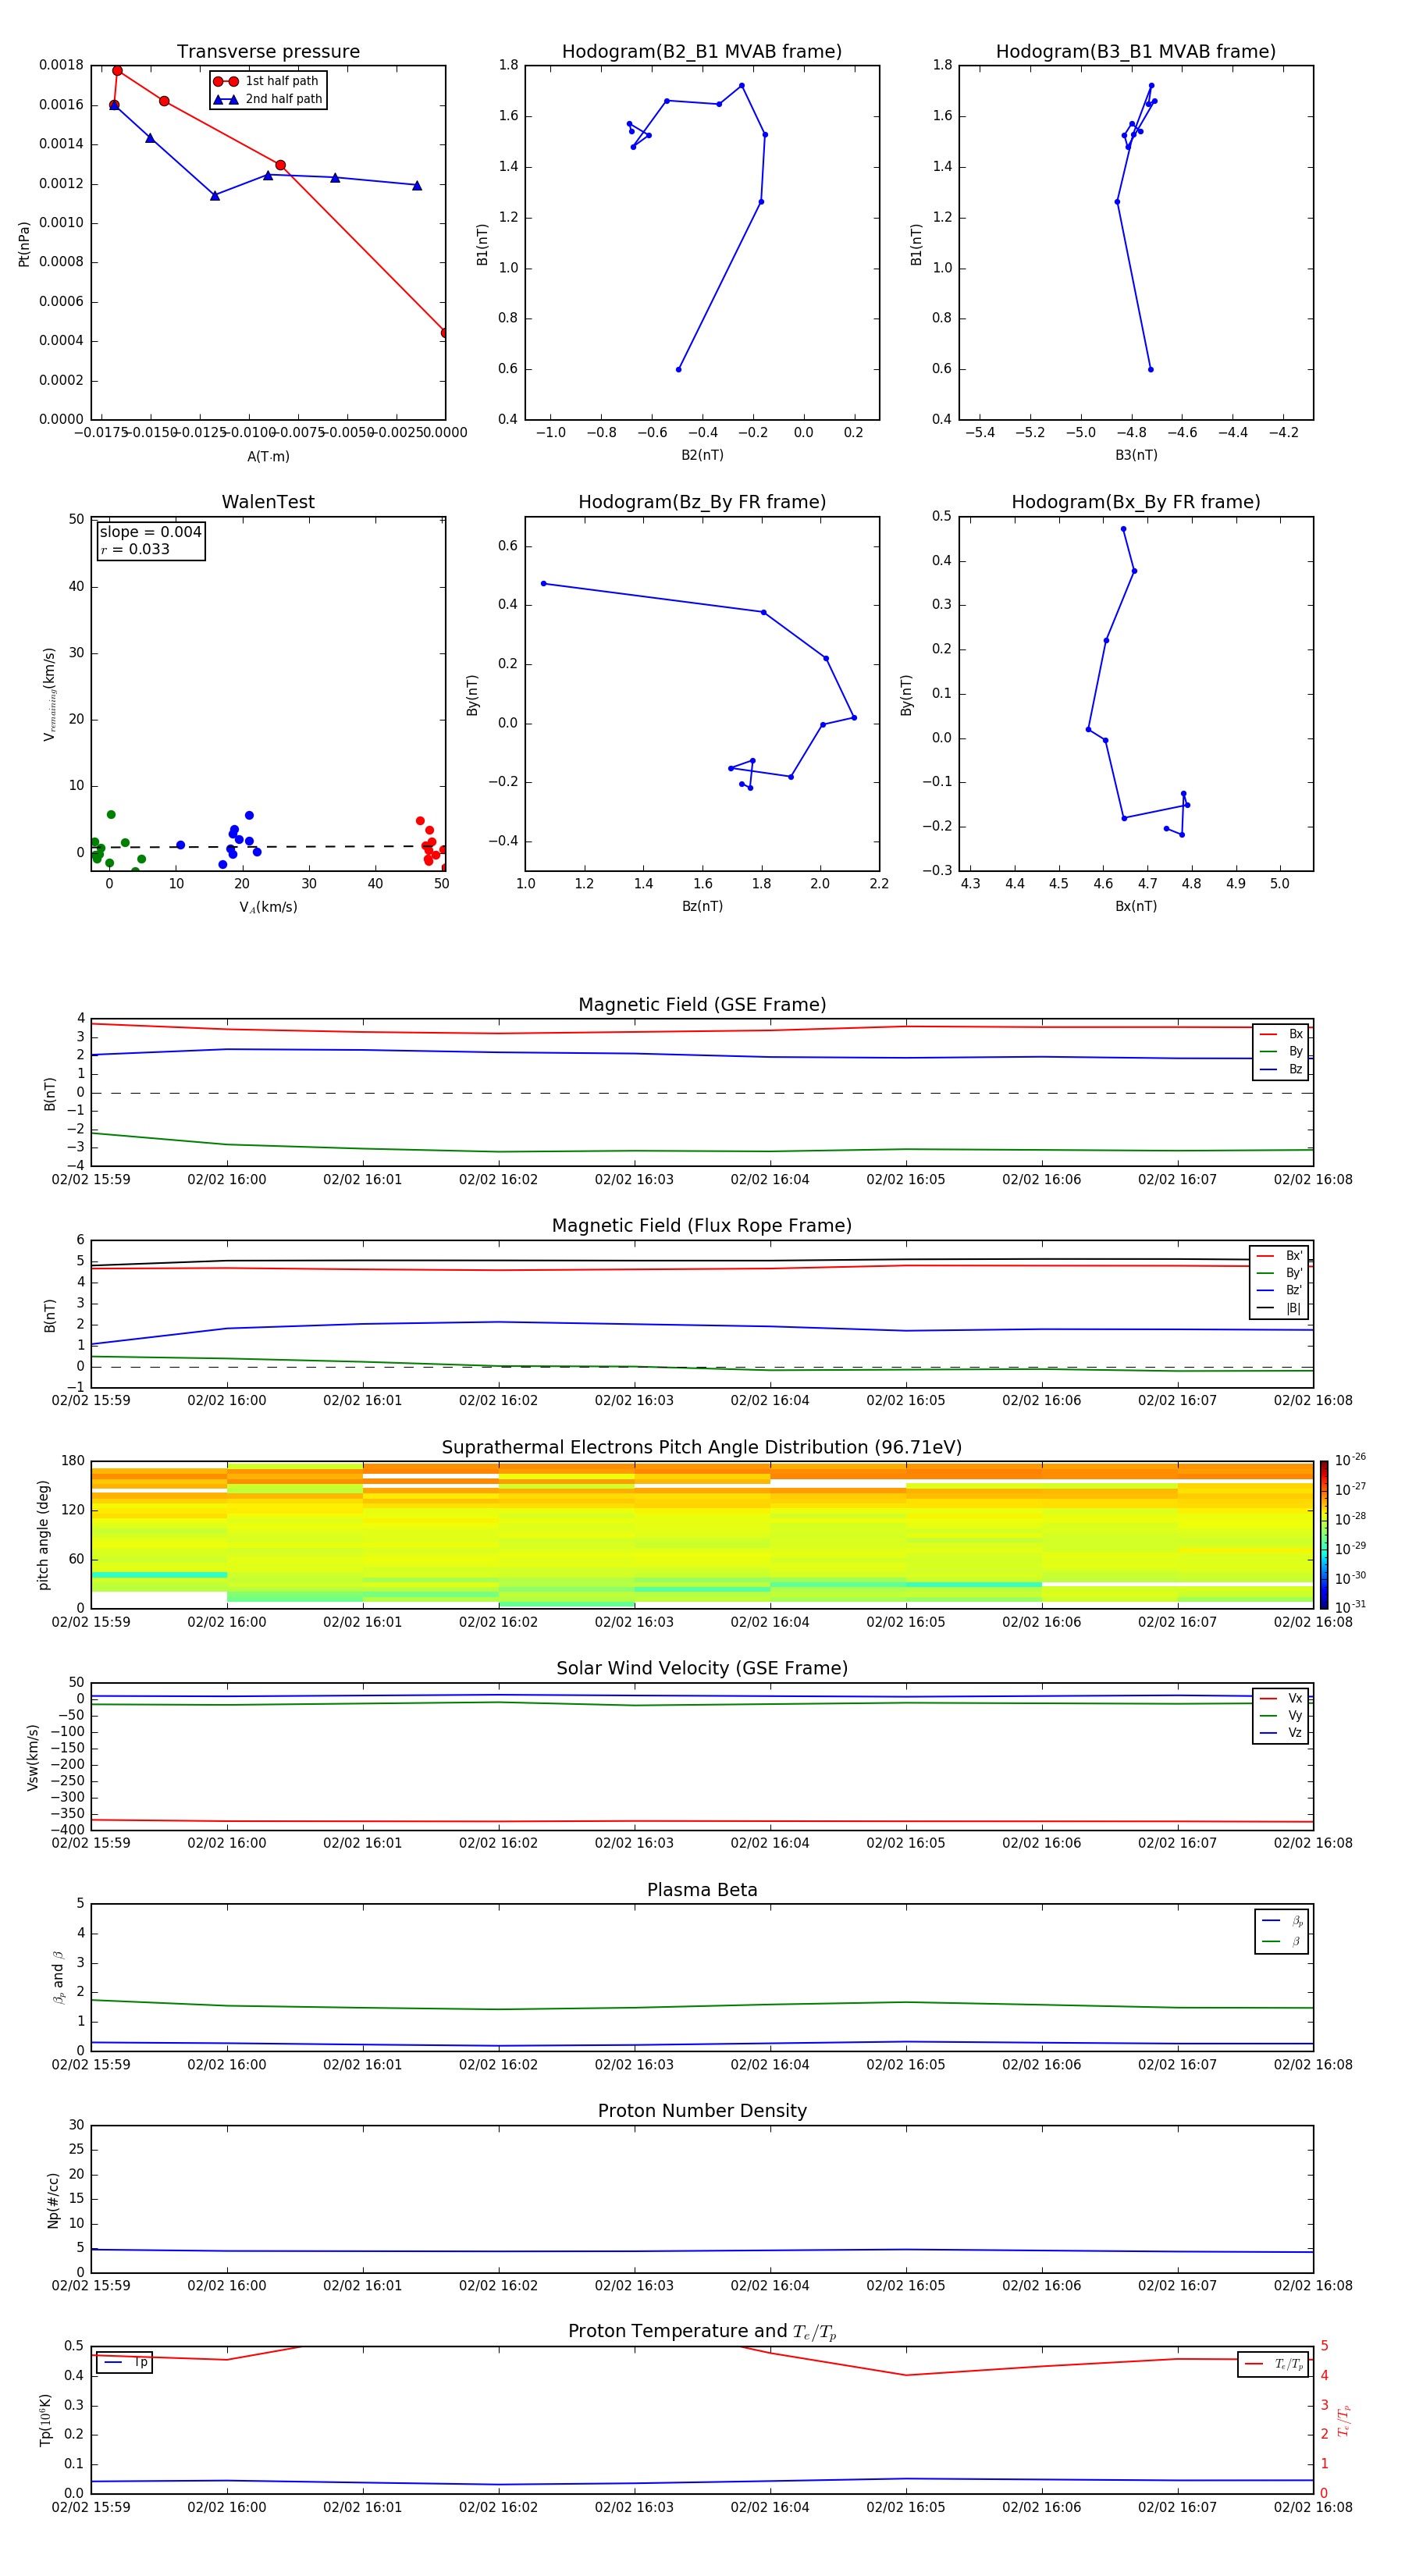
Task: Click the lowest point of B2_B1 hodogram
Action: 678,369
